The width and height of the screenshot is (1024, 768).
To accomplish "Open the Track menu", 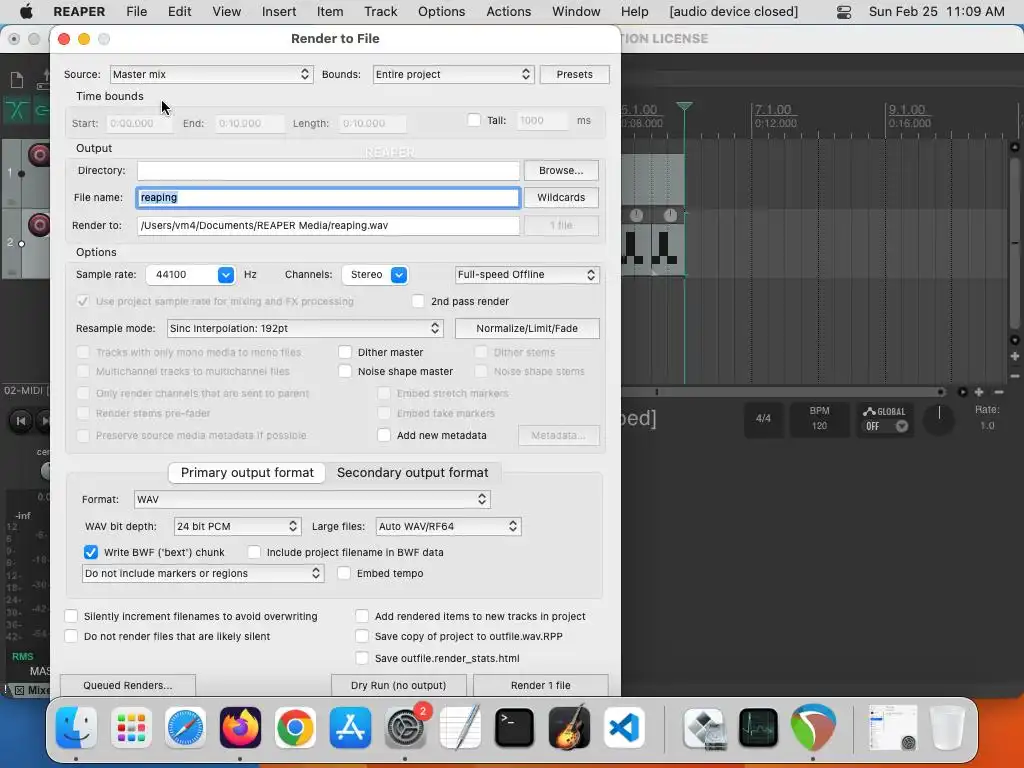I will pos(380,12).
